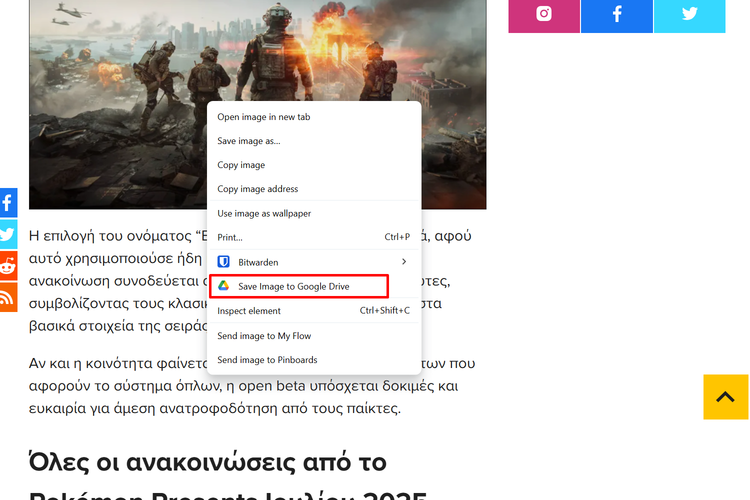The image size is (750, 500).
Task: Share via left sidebar Facebook icon
Action: 8,203
